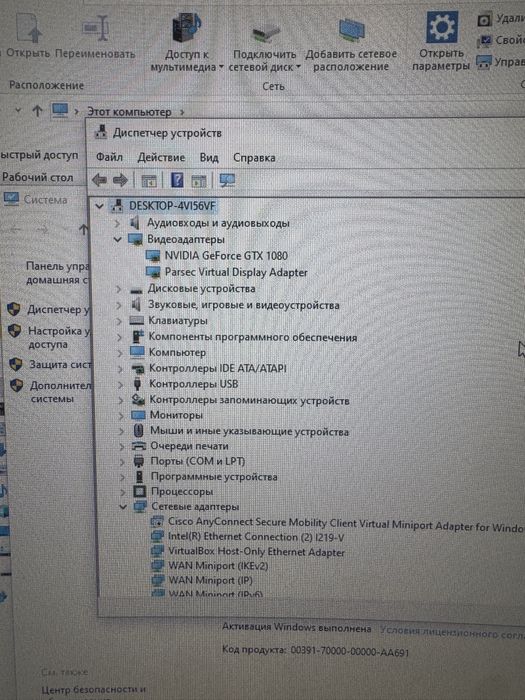Click Scan for hardware changes monitor icon
This screenshot has height=700, width=525.
(227, 180)
